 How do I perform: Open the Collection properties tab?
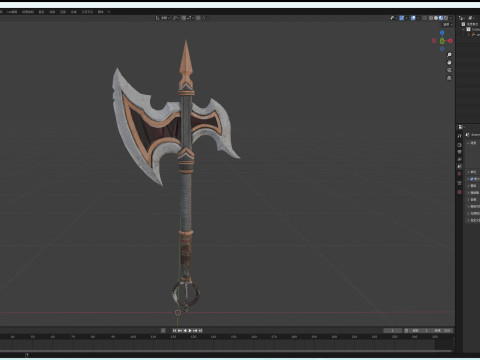pyautogui.click(x=459, y=183)
